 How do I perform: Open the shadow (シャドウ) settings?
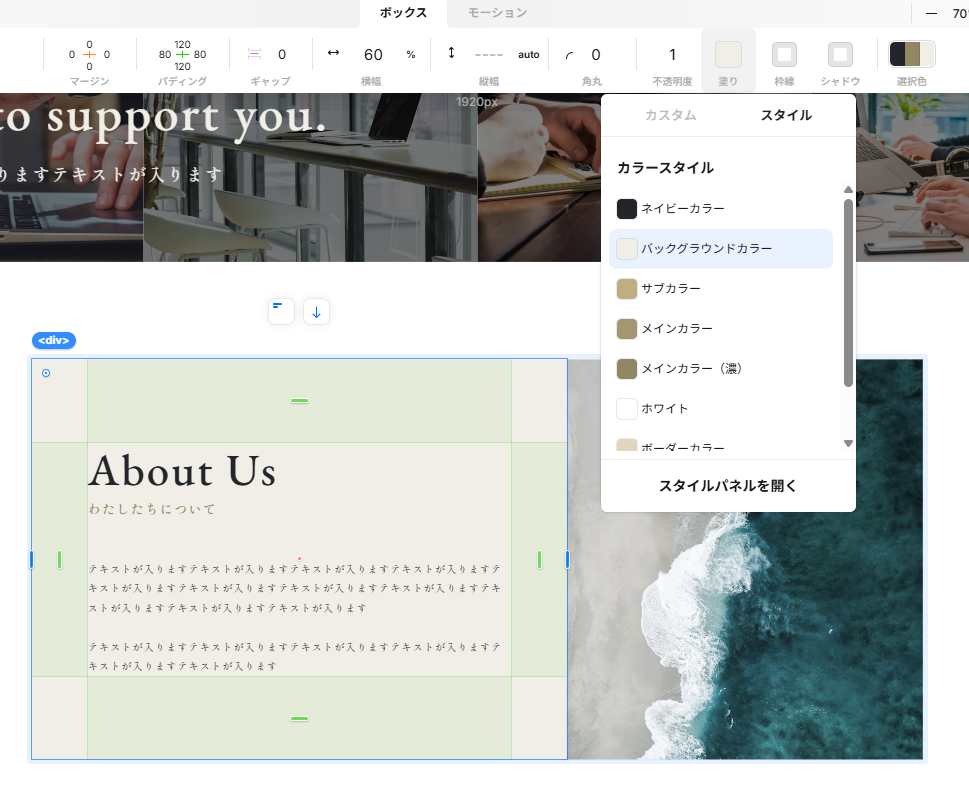click(840, 54)
